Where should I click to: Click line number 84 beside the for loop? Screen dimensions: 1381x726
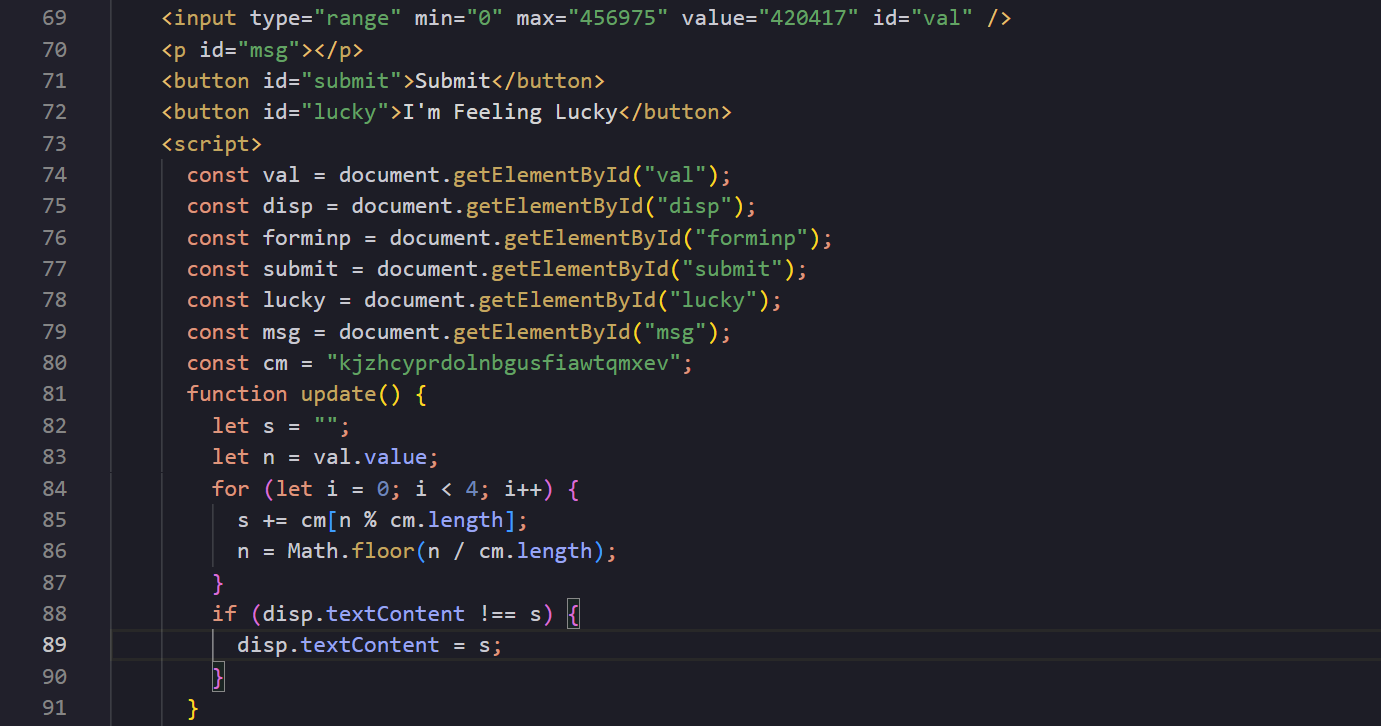pyautogui.click(x=55, y=488)
